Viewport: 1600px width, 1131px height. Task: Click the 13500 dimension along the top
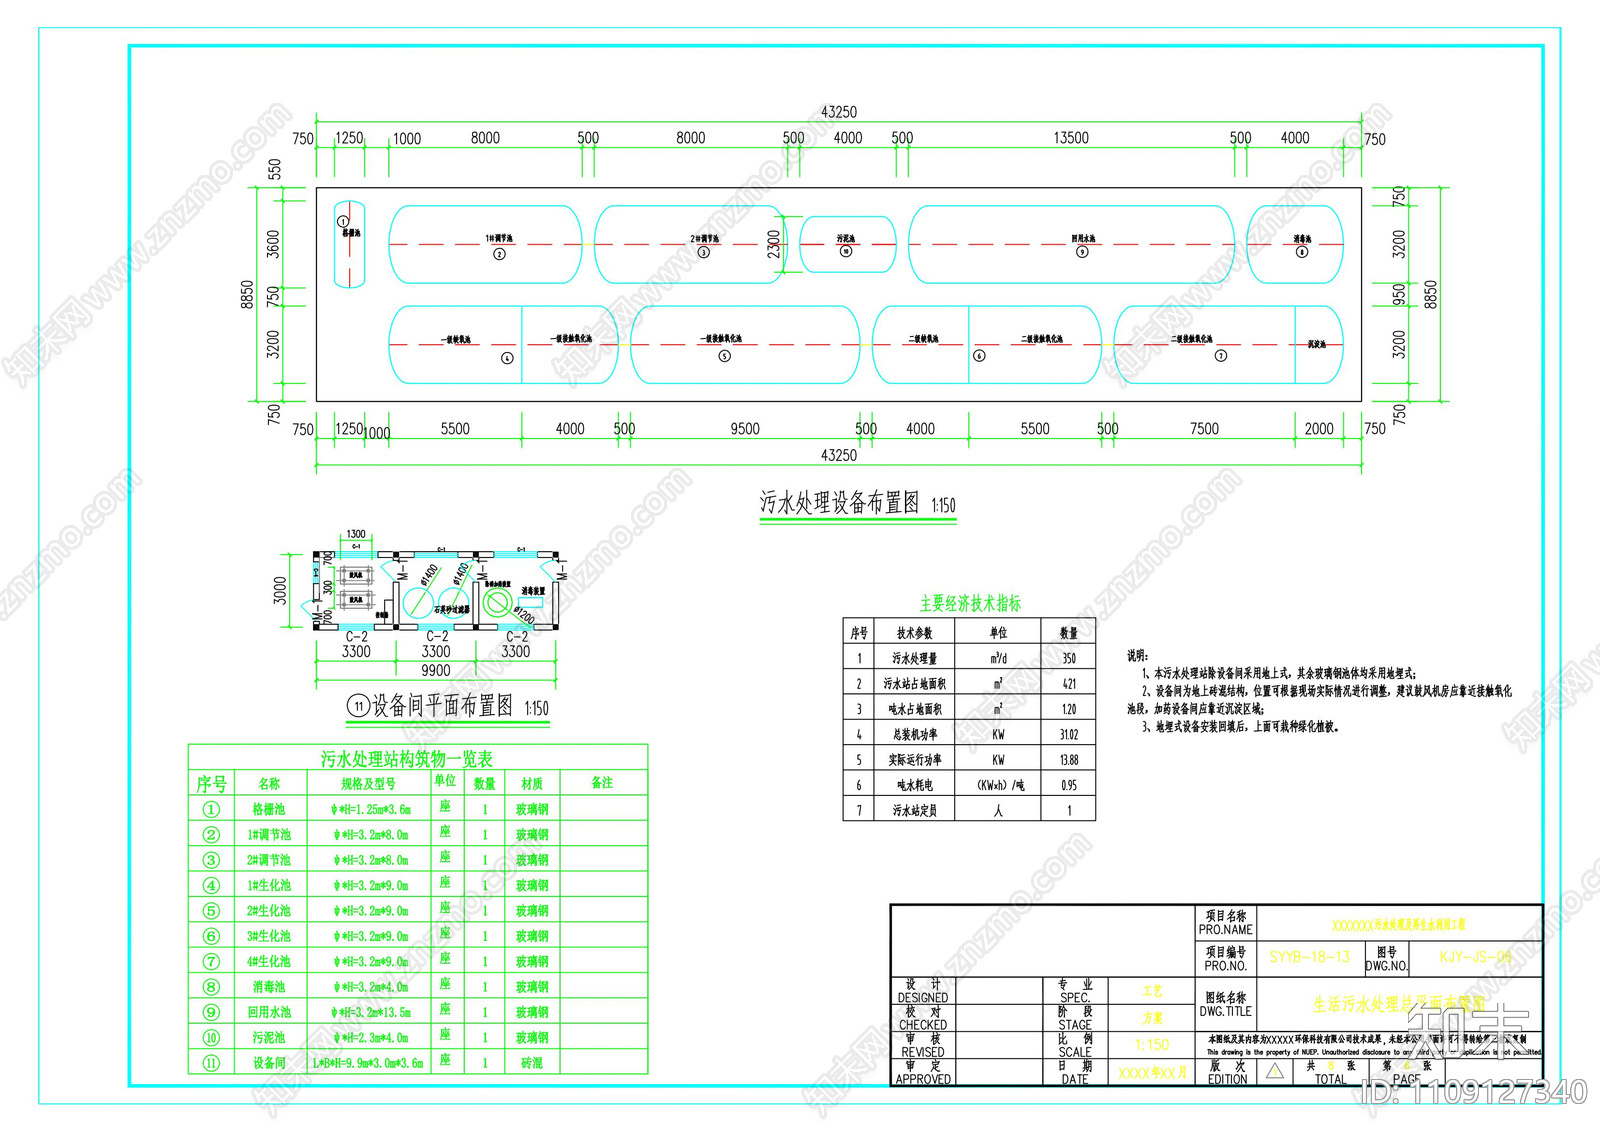click(x=1071, y=138)
